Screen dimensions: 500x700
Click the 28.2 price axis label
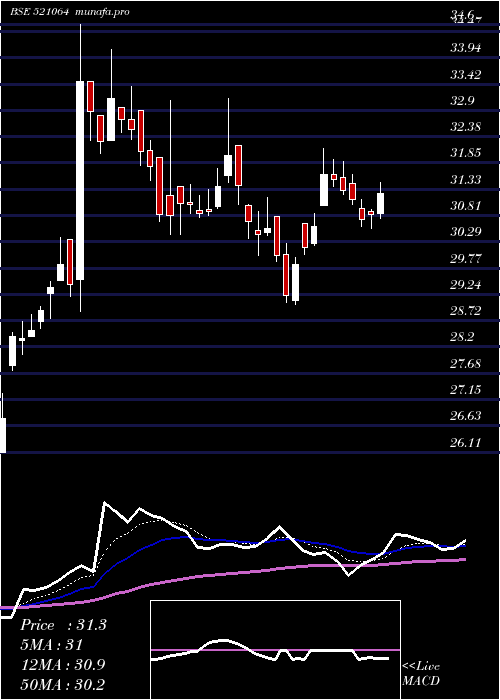click(463, 336)
